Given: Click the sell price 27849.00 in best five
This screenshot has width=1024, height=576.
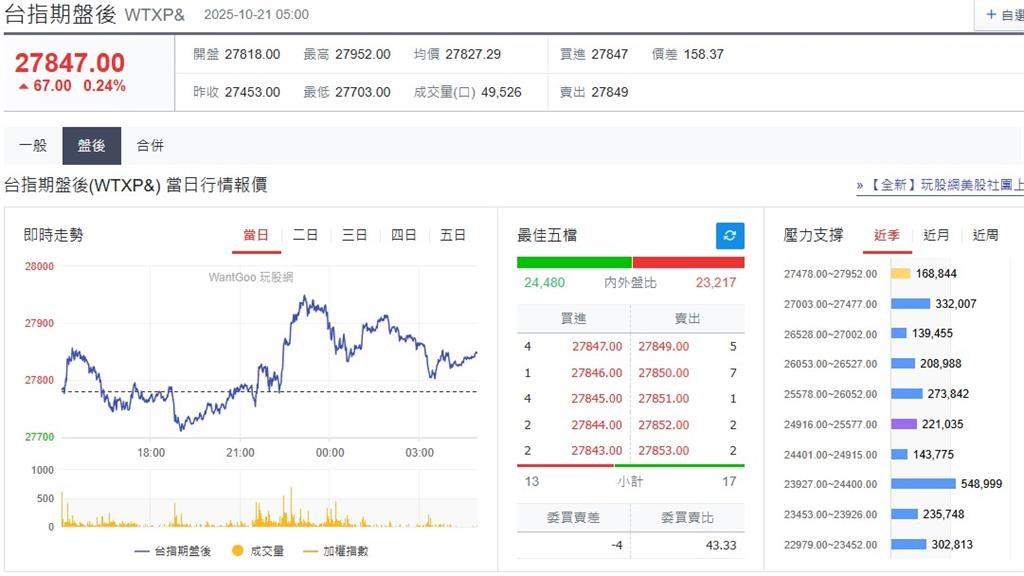Looking at the screenshot, I should point(662,346).
